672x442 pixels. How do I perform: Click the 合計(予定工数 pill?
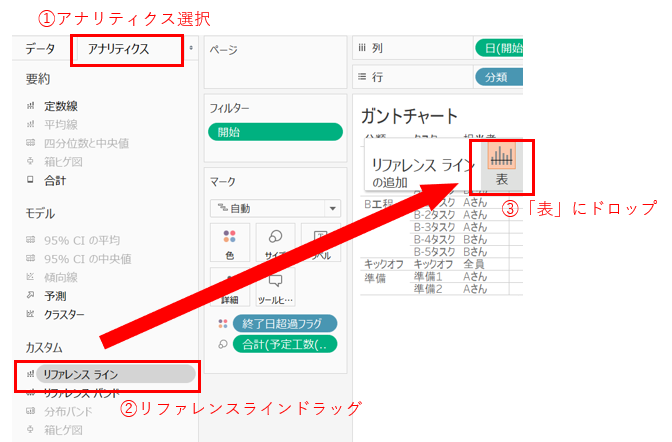[x=285, y=344]
